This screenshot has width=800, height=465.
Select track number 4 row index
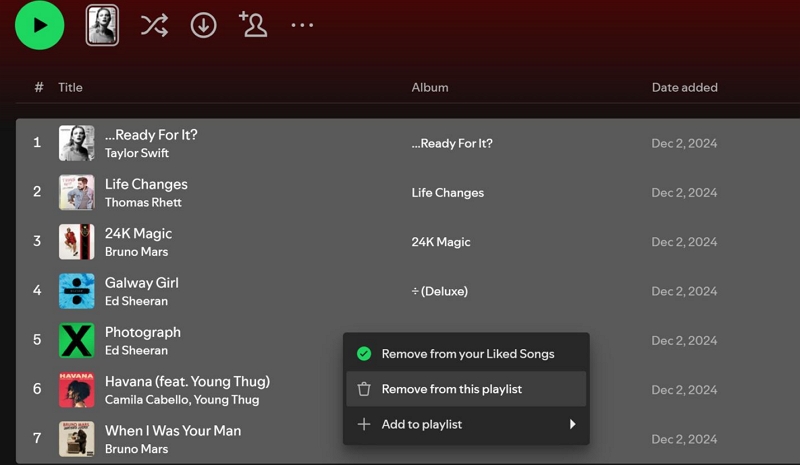37,290
